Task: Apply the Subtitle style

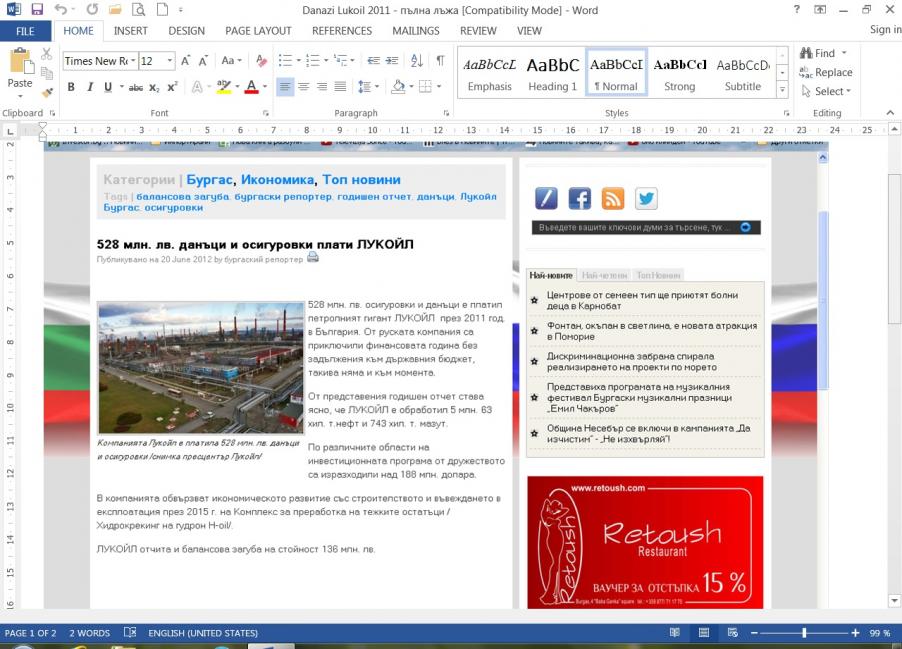Action: [x=743, y=74]
